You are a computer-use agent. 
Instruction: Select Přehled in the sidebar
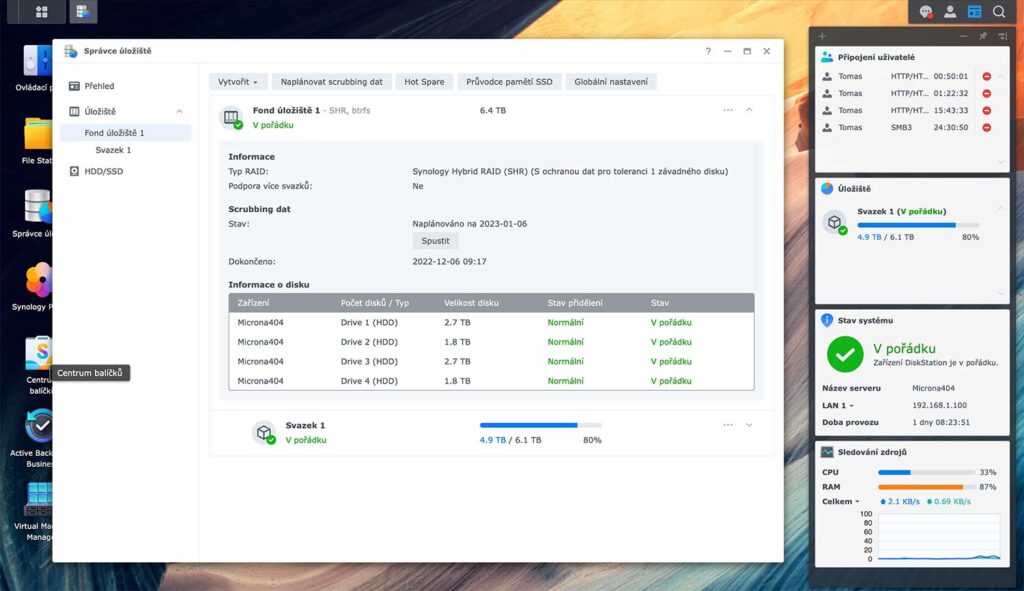(99, 86)
